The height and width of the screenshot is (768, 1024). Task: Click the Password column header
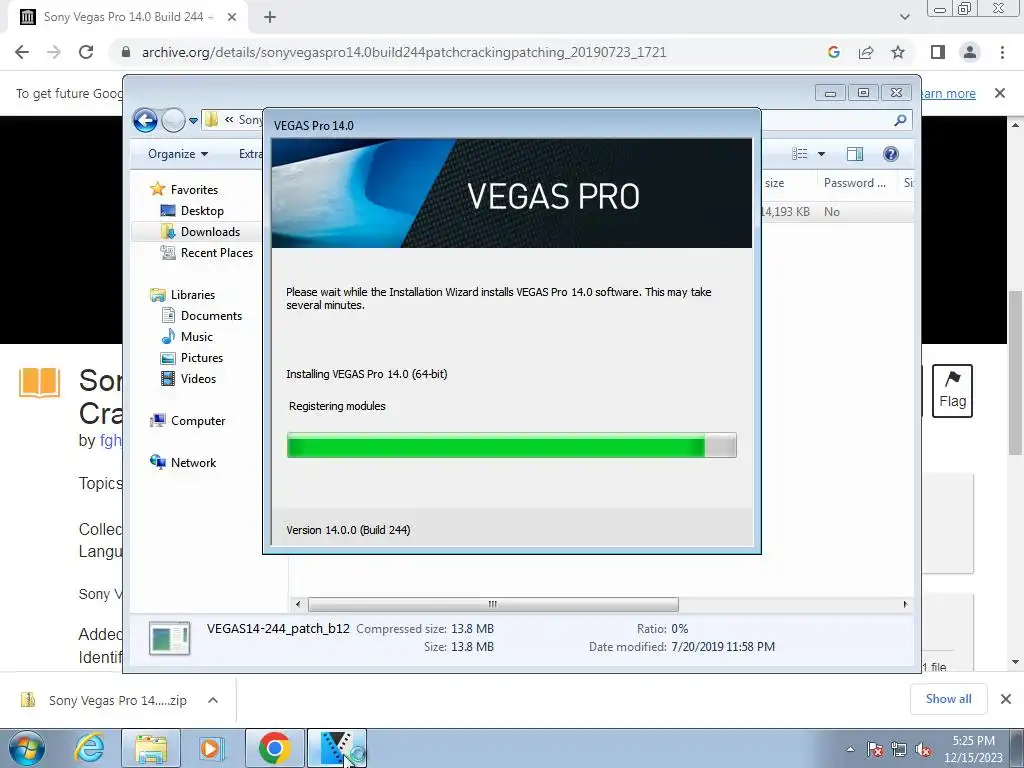(857, 183)
